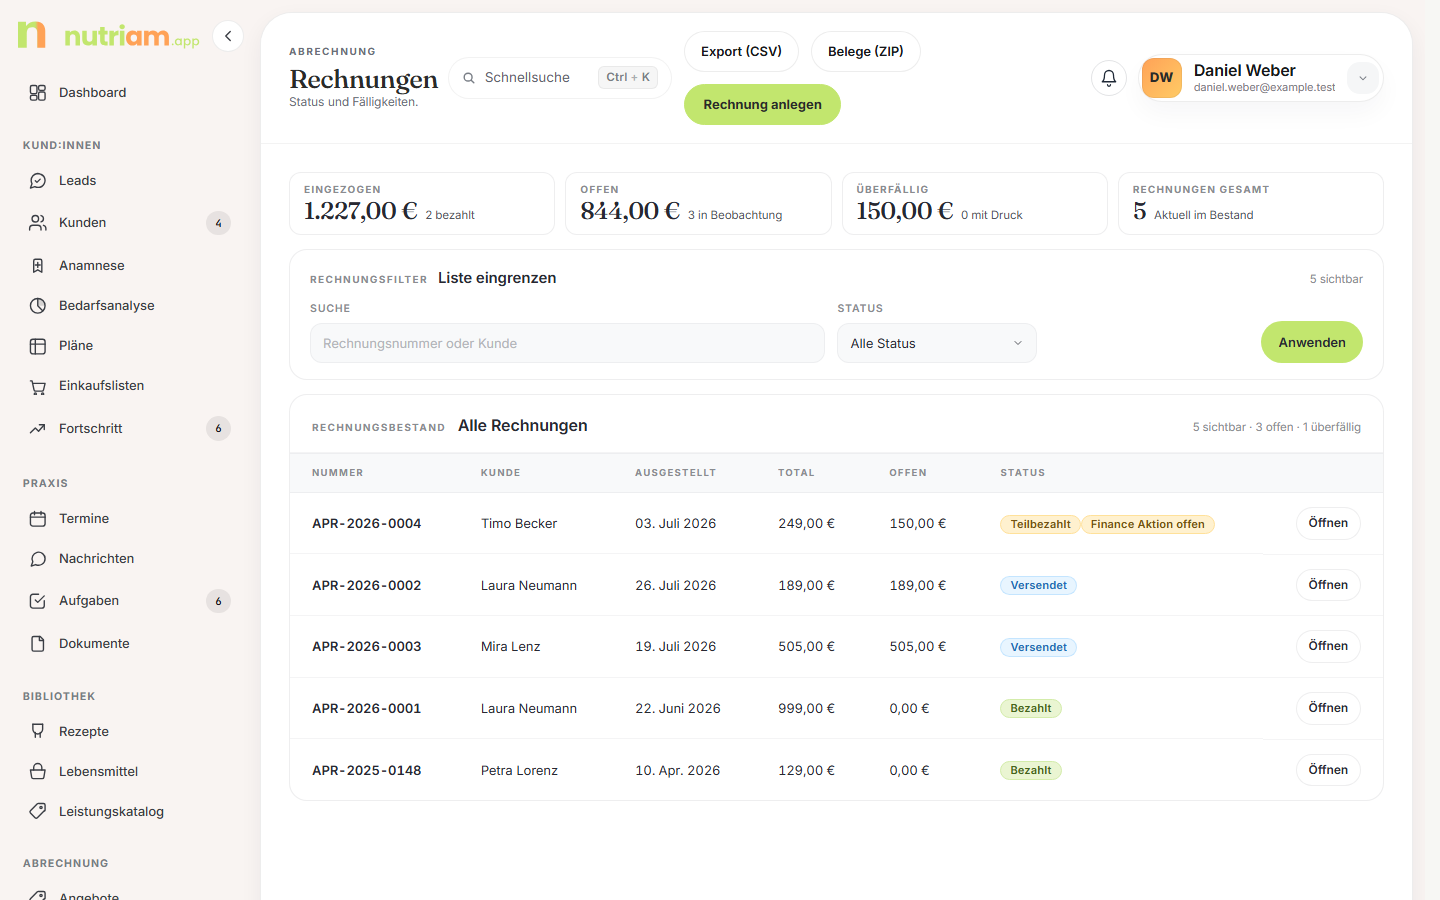The height and width of the screenshot is (900, 1440).
Task: Click the Termine calendar icon
Action: (x=38, y=519)
